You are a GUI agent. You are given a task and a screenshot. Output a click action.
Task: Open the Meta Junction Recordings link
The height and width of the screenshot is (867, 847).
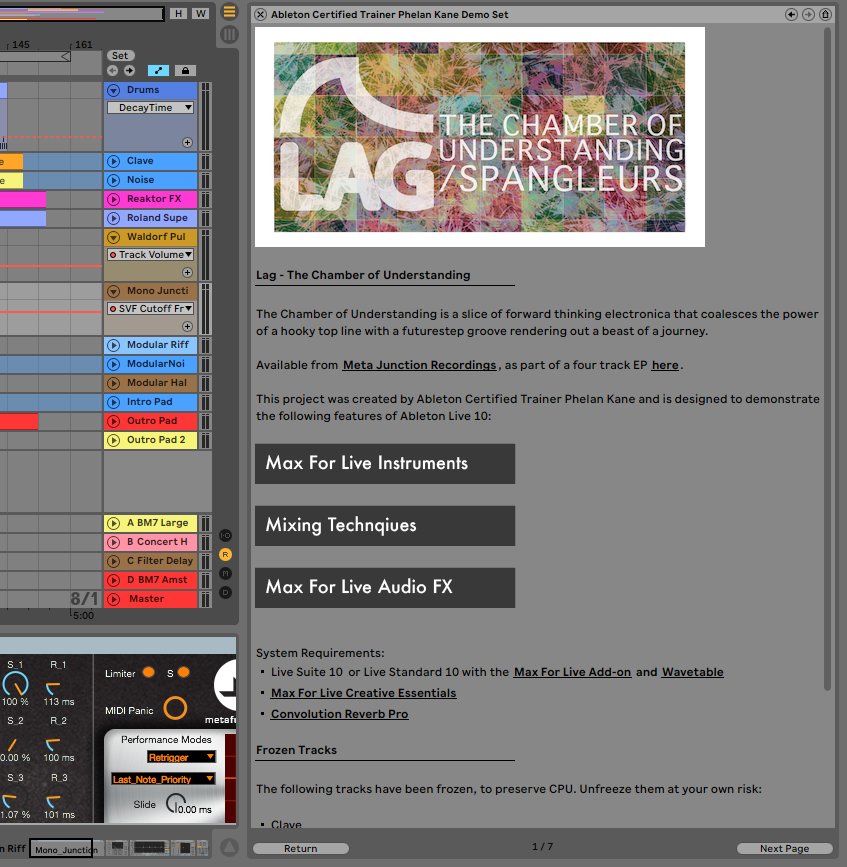[x=419, y=365]
